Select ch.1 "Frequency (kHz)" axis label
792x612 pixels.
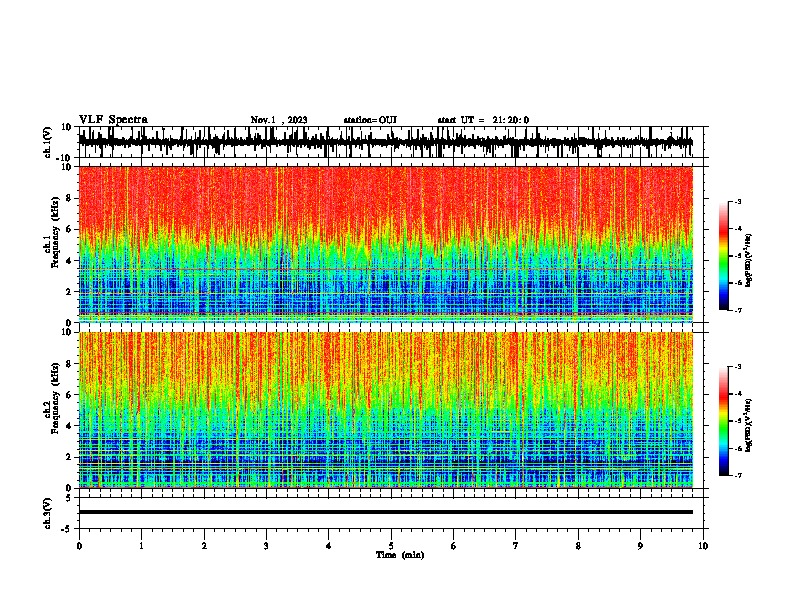pyautogui.click(x=55, y=232)
